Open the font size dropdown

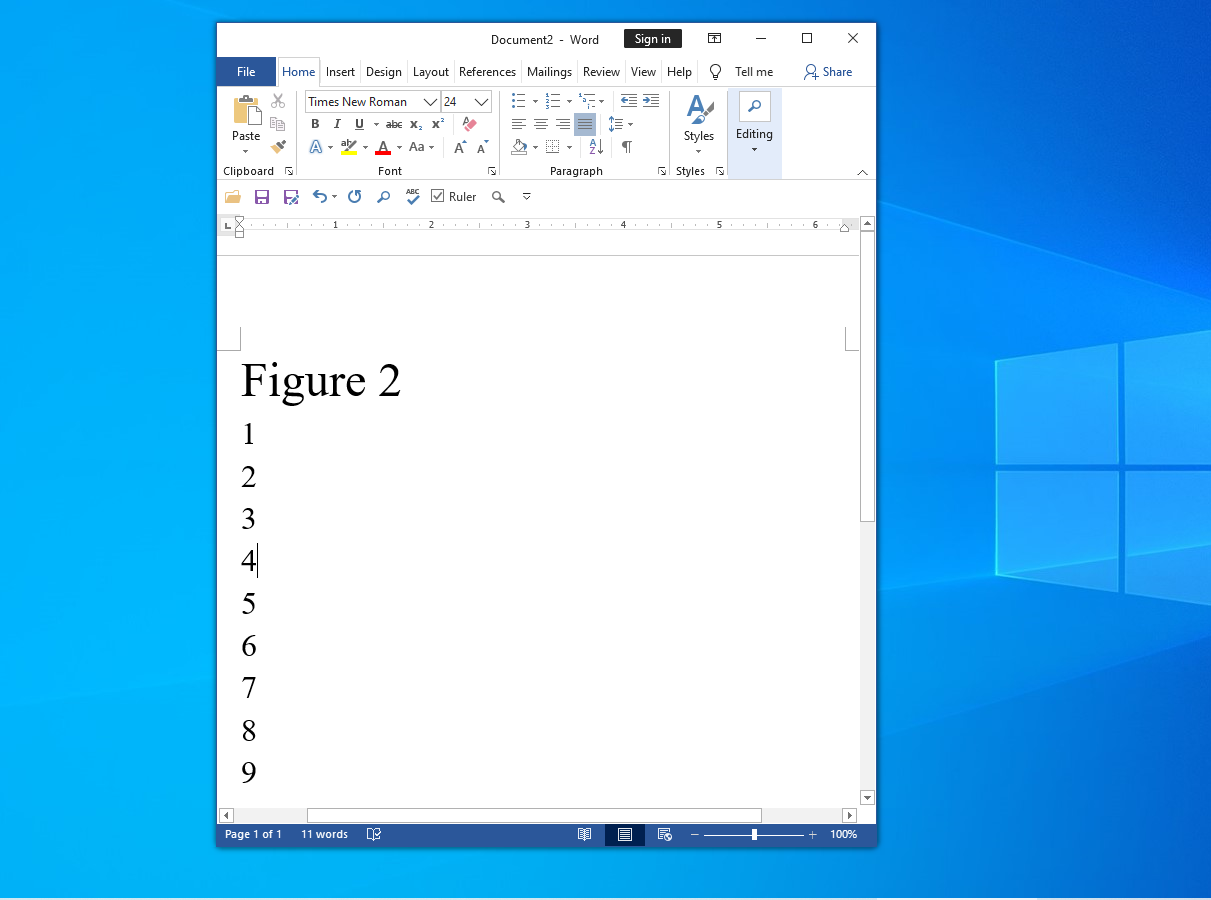pos(482,102)
